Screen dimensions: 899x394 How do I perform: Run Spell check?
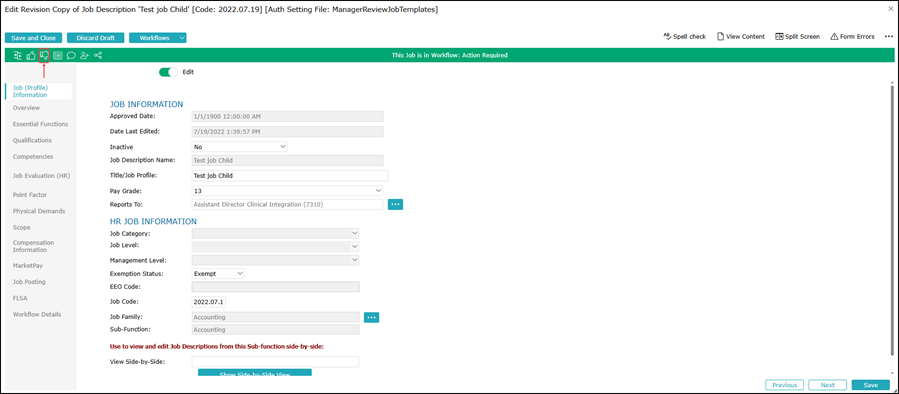click(685, 36)
